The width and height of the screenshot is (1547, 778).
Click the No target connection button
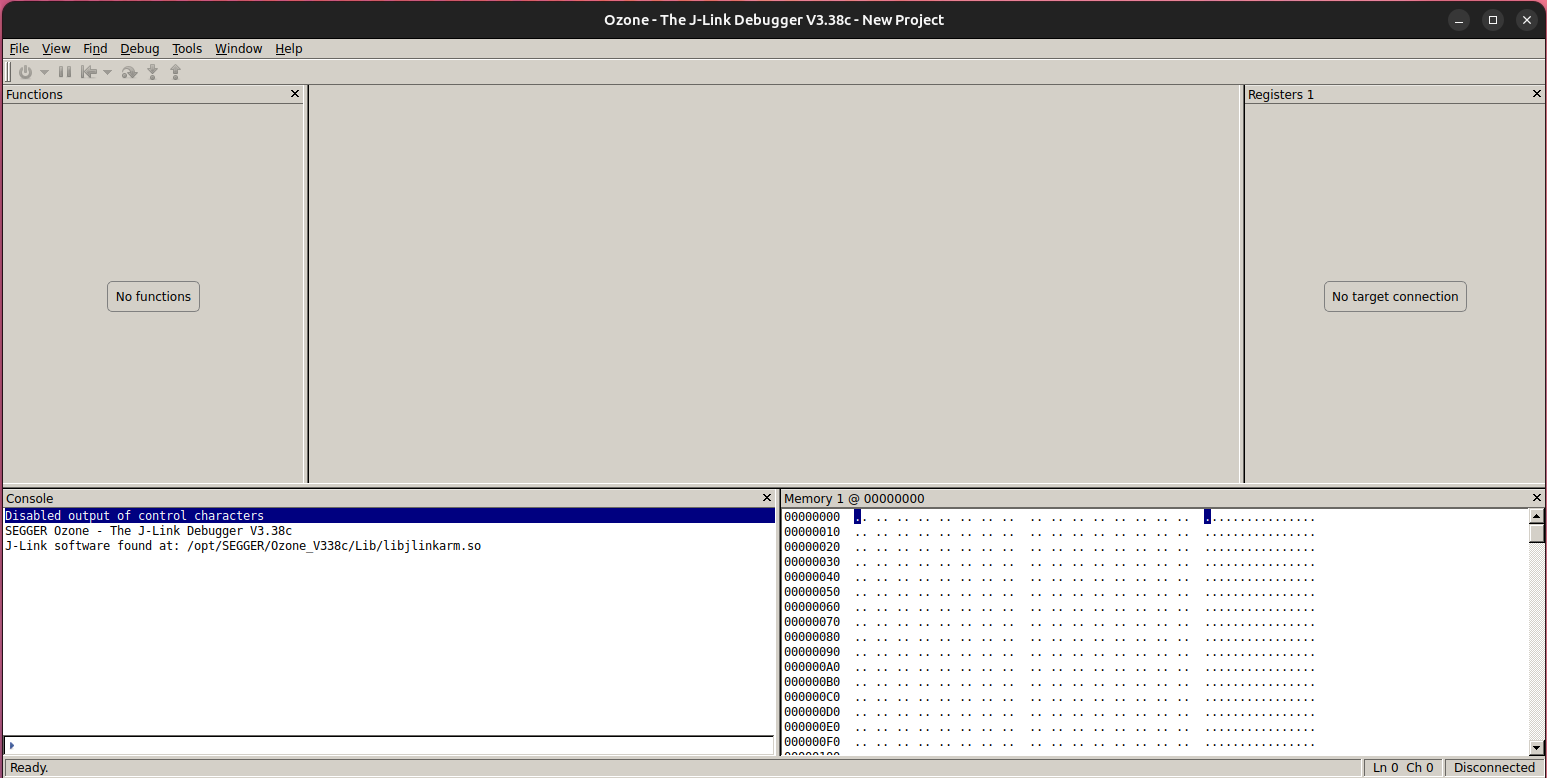coord(1394,296)
